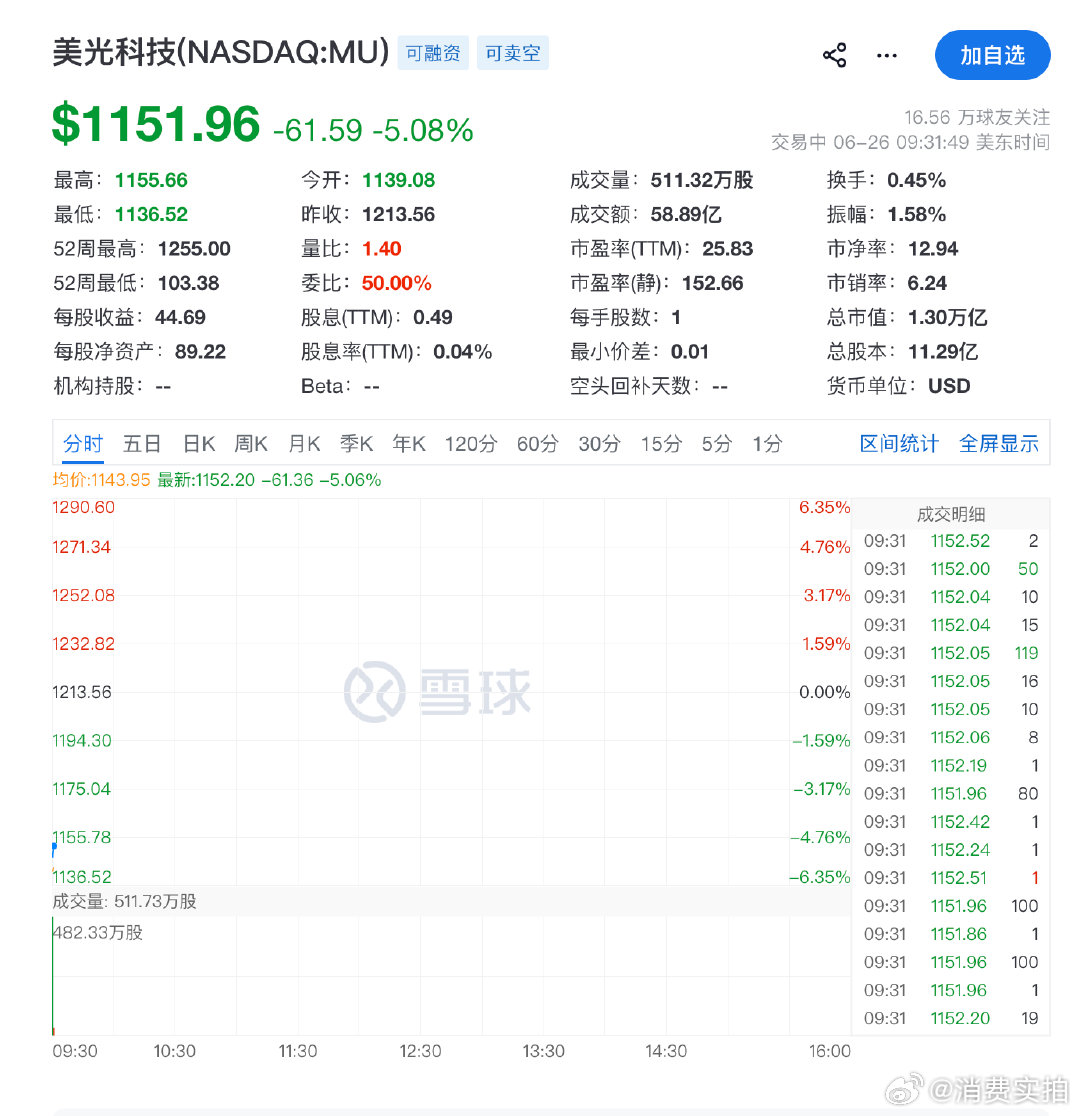Click the 市盈率(TTM) value 25.83
The height and width of the screenshot is (1116, 1080).
pyautogui.click(x=727, y=248)
